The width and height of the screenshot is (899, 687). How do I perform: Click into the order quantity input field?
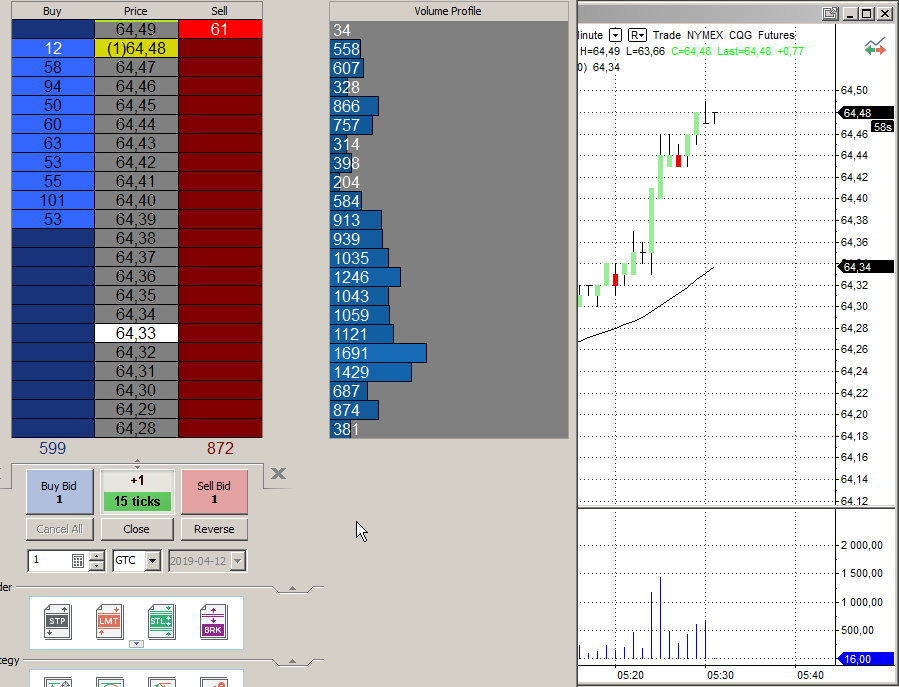tap(50, 560)
